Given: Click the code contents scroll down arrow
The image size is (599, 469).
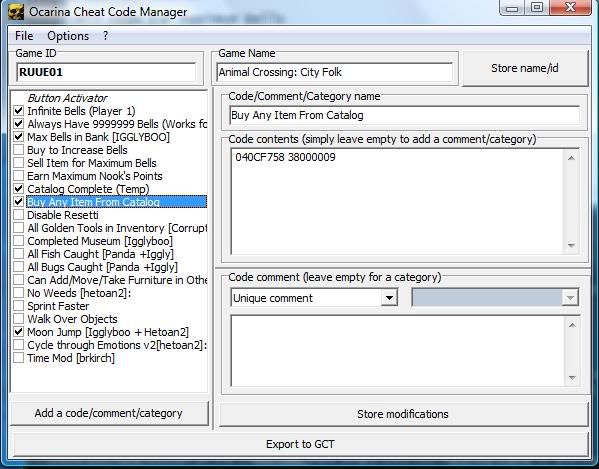Looking at the screenshot, I should coord(571,245).
